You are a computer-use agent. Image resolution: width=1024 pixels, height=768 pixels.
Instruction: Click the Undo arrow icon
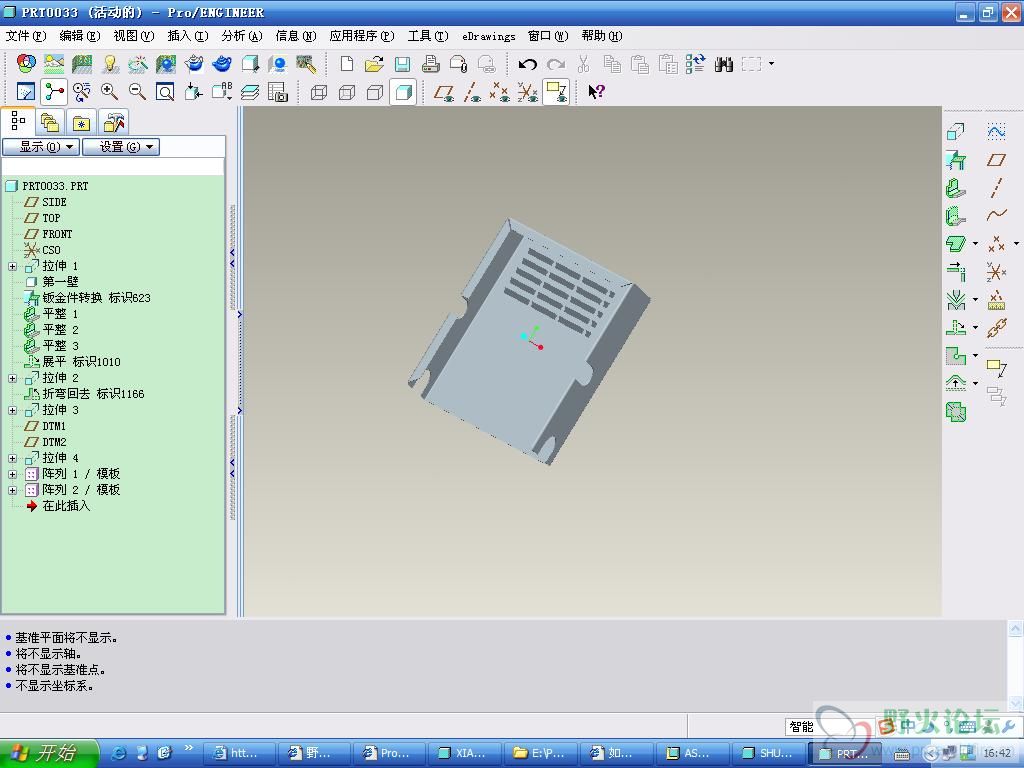[527, 64]
